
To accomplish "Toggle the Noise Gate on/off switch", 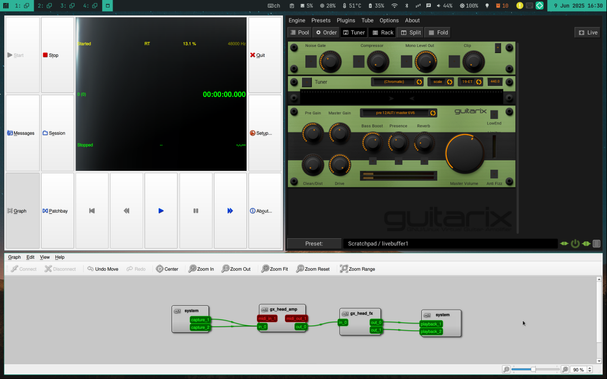I will [311, 62].
